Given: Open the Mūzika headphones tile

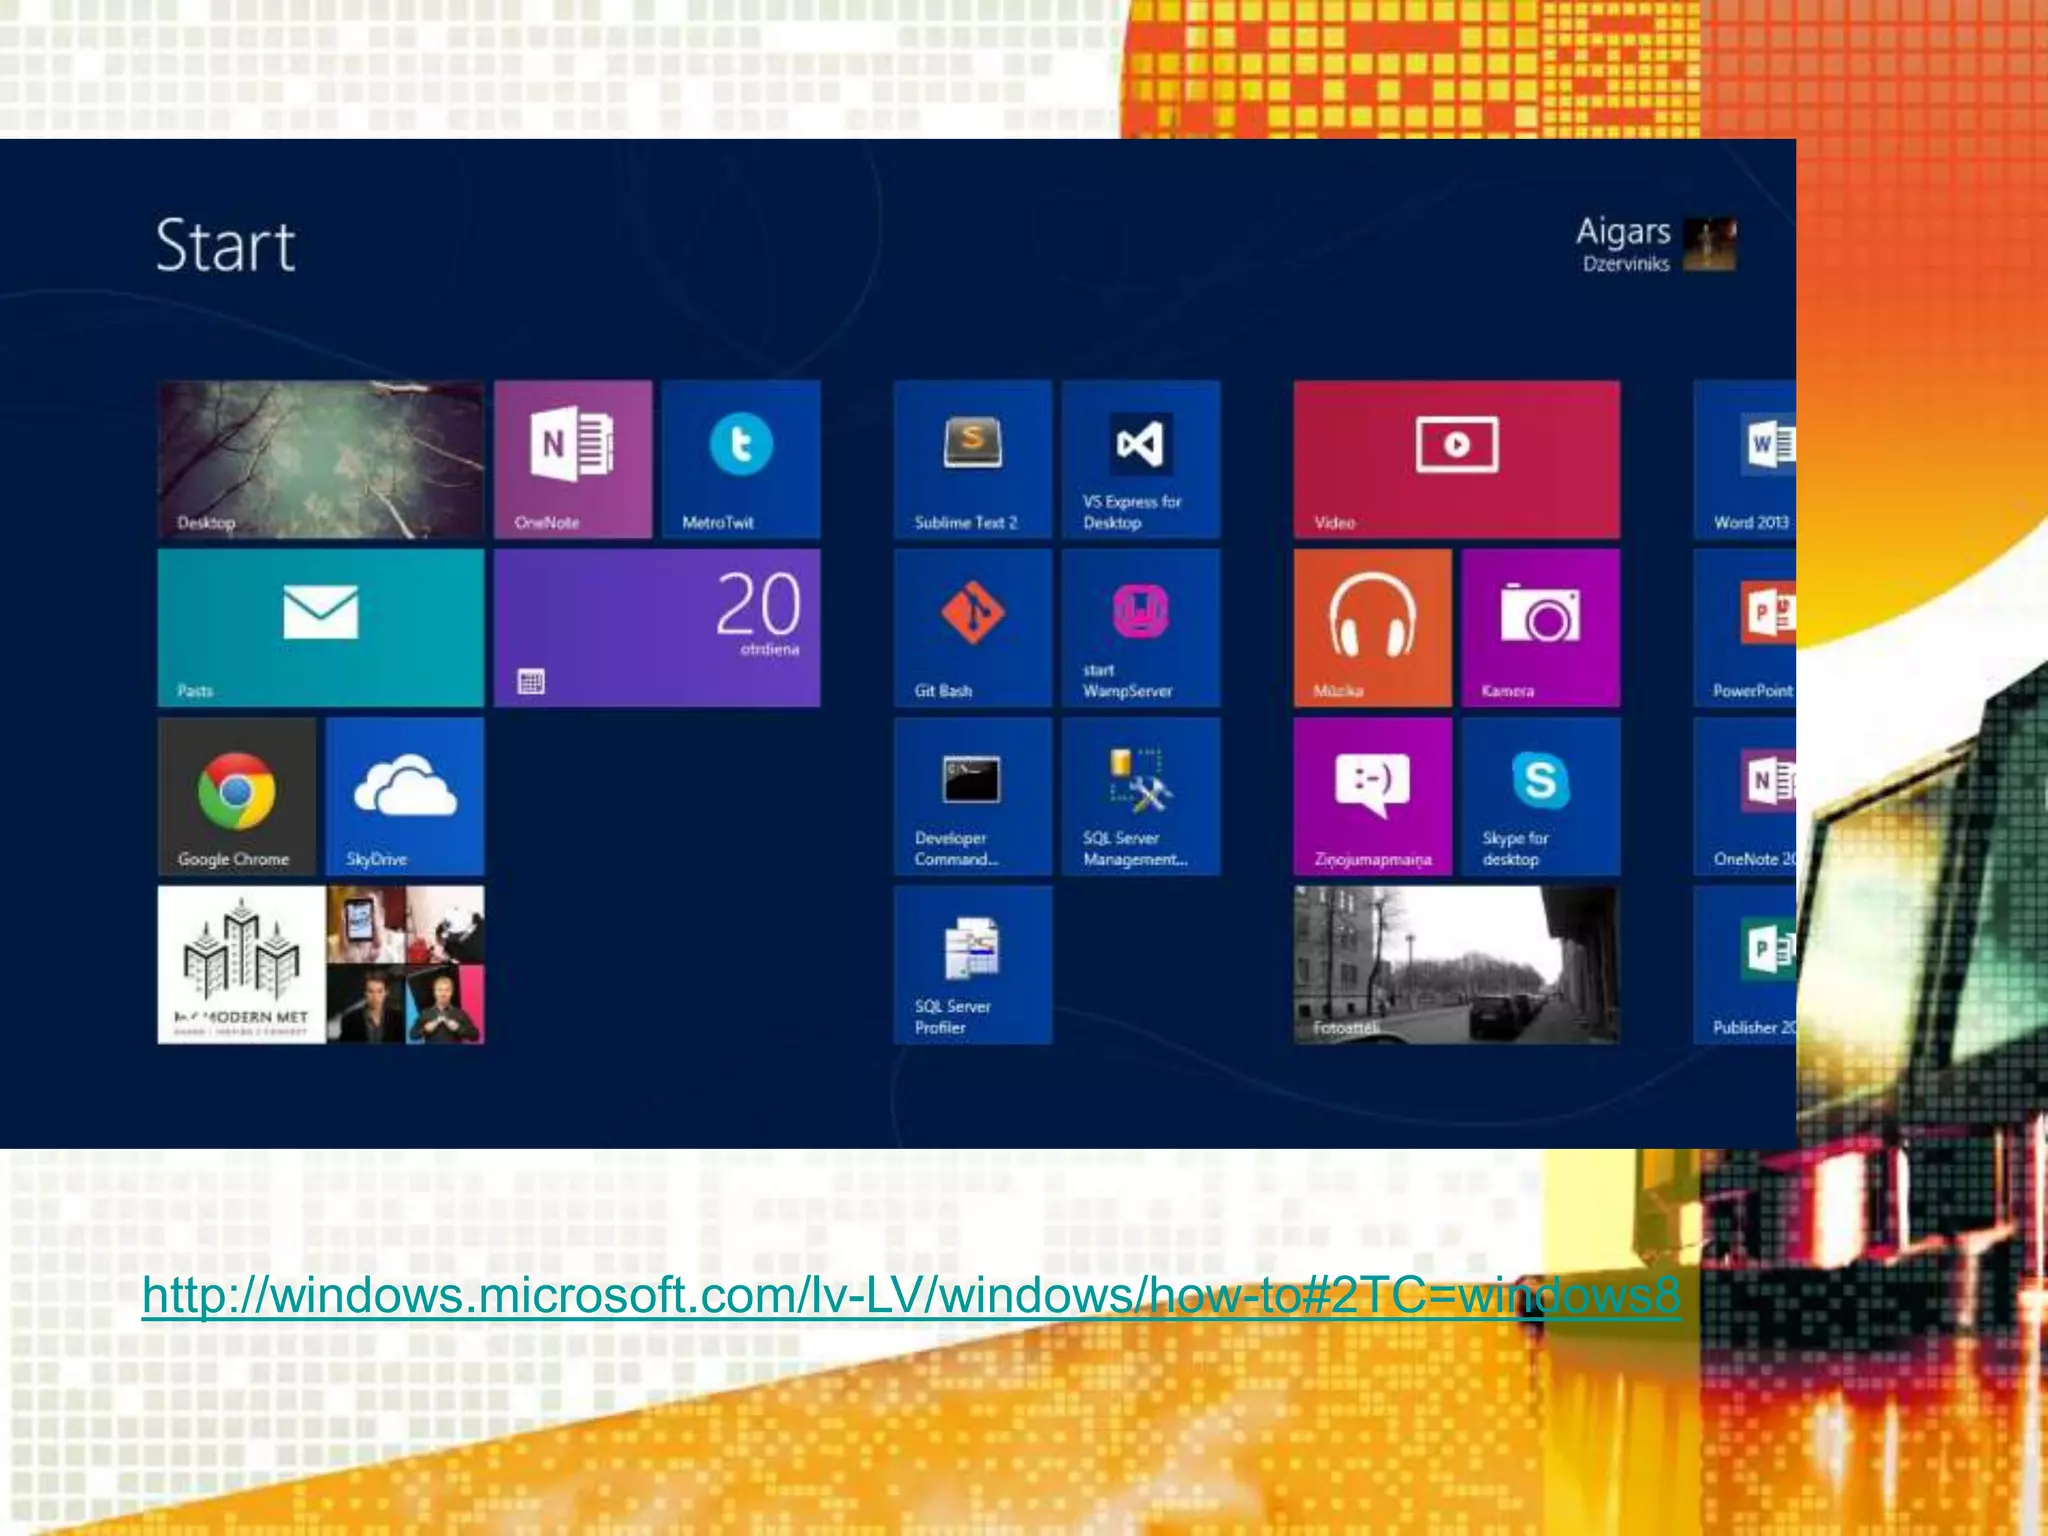Looking at the screenshot, I should [1373, 627].
